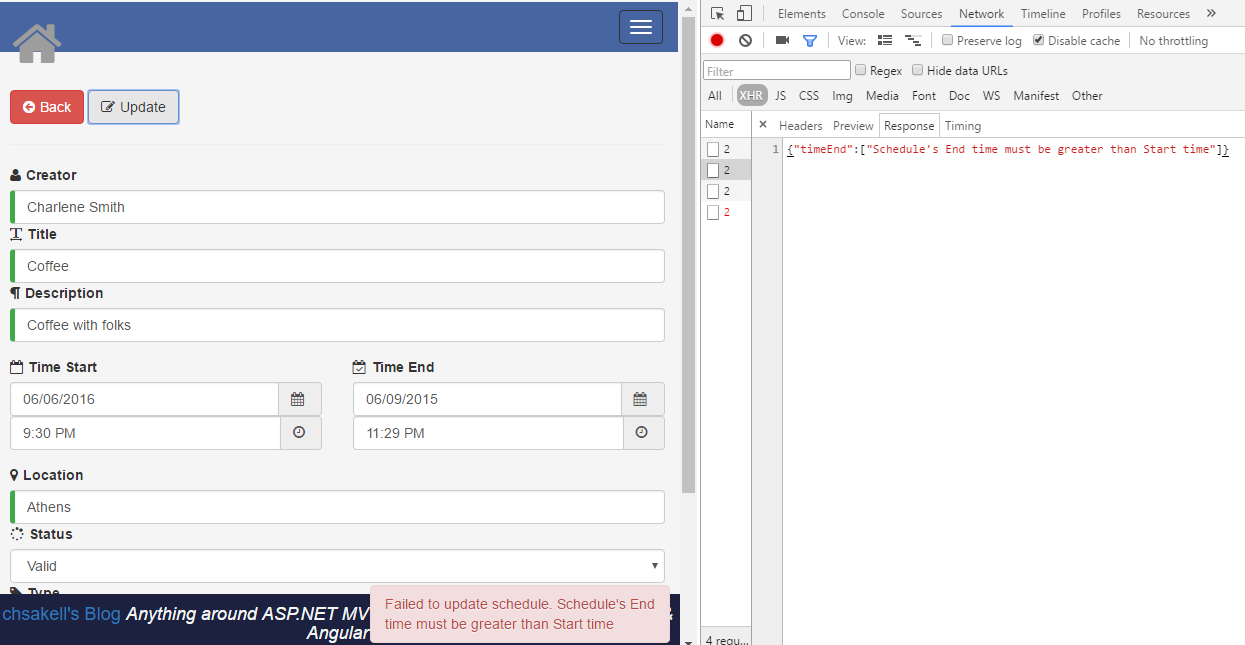Click the red Back button
1245x645 pixels.
click(47, 107)
